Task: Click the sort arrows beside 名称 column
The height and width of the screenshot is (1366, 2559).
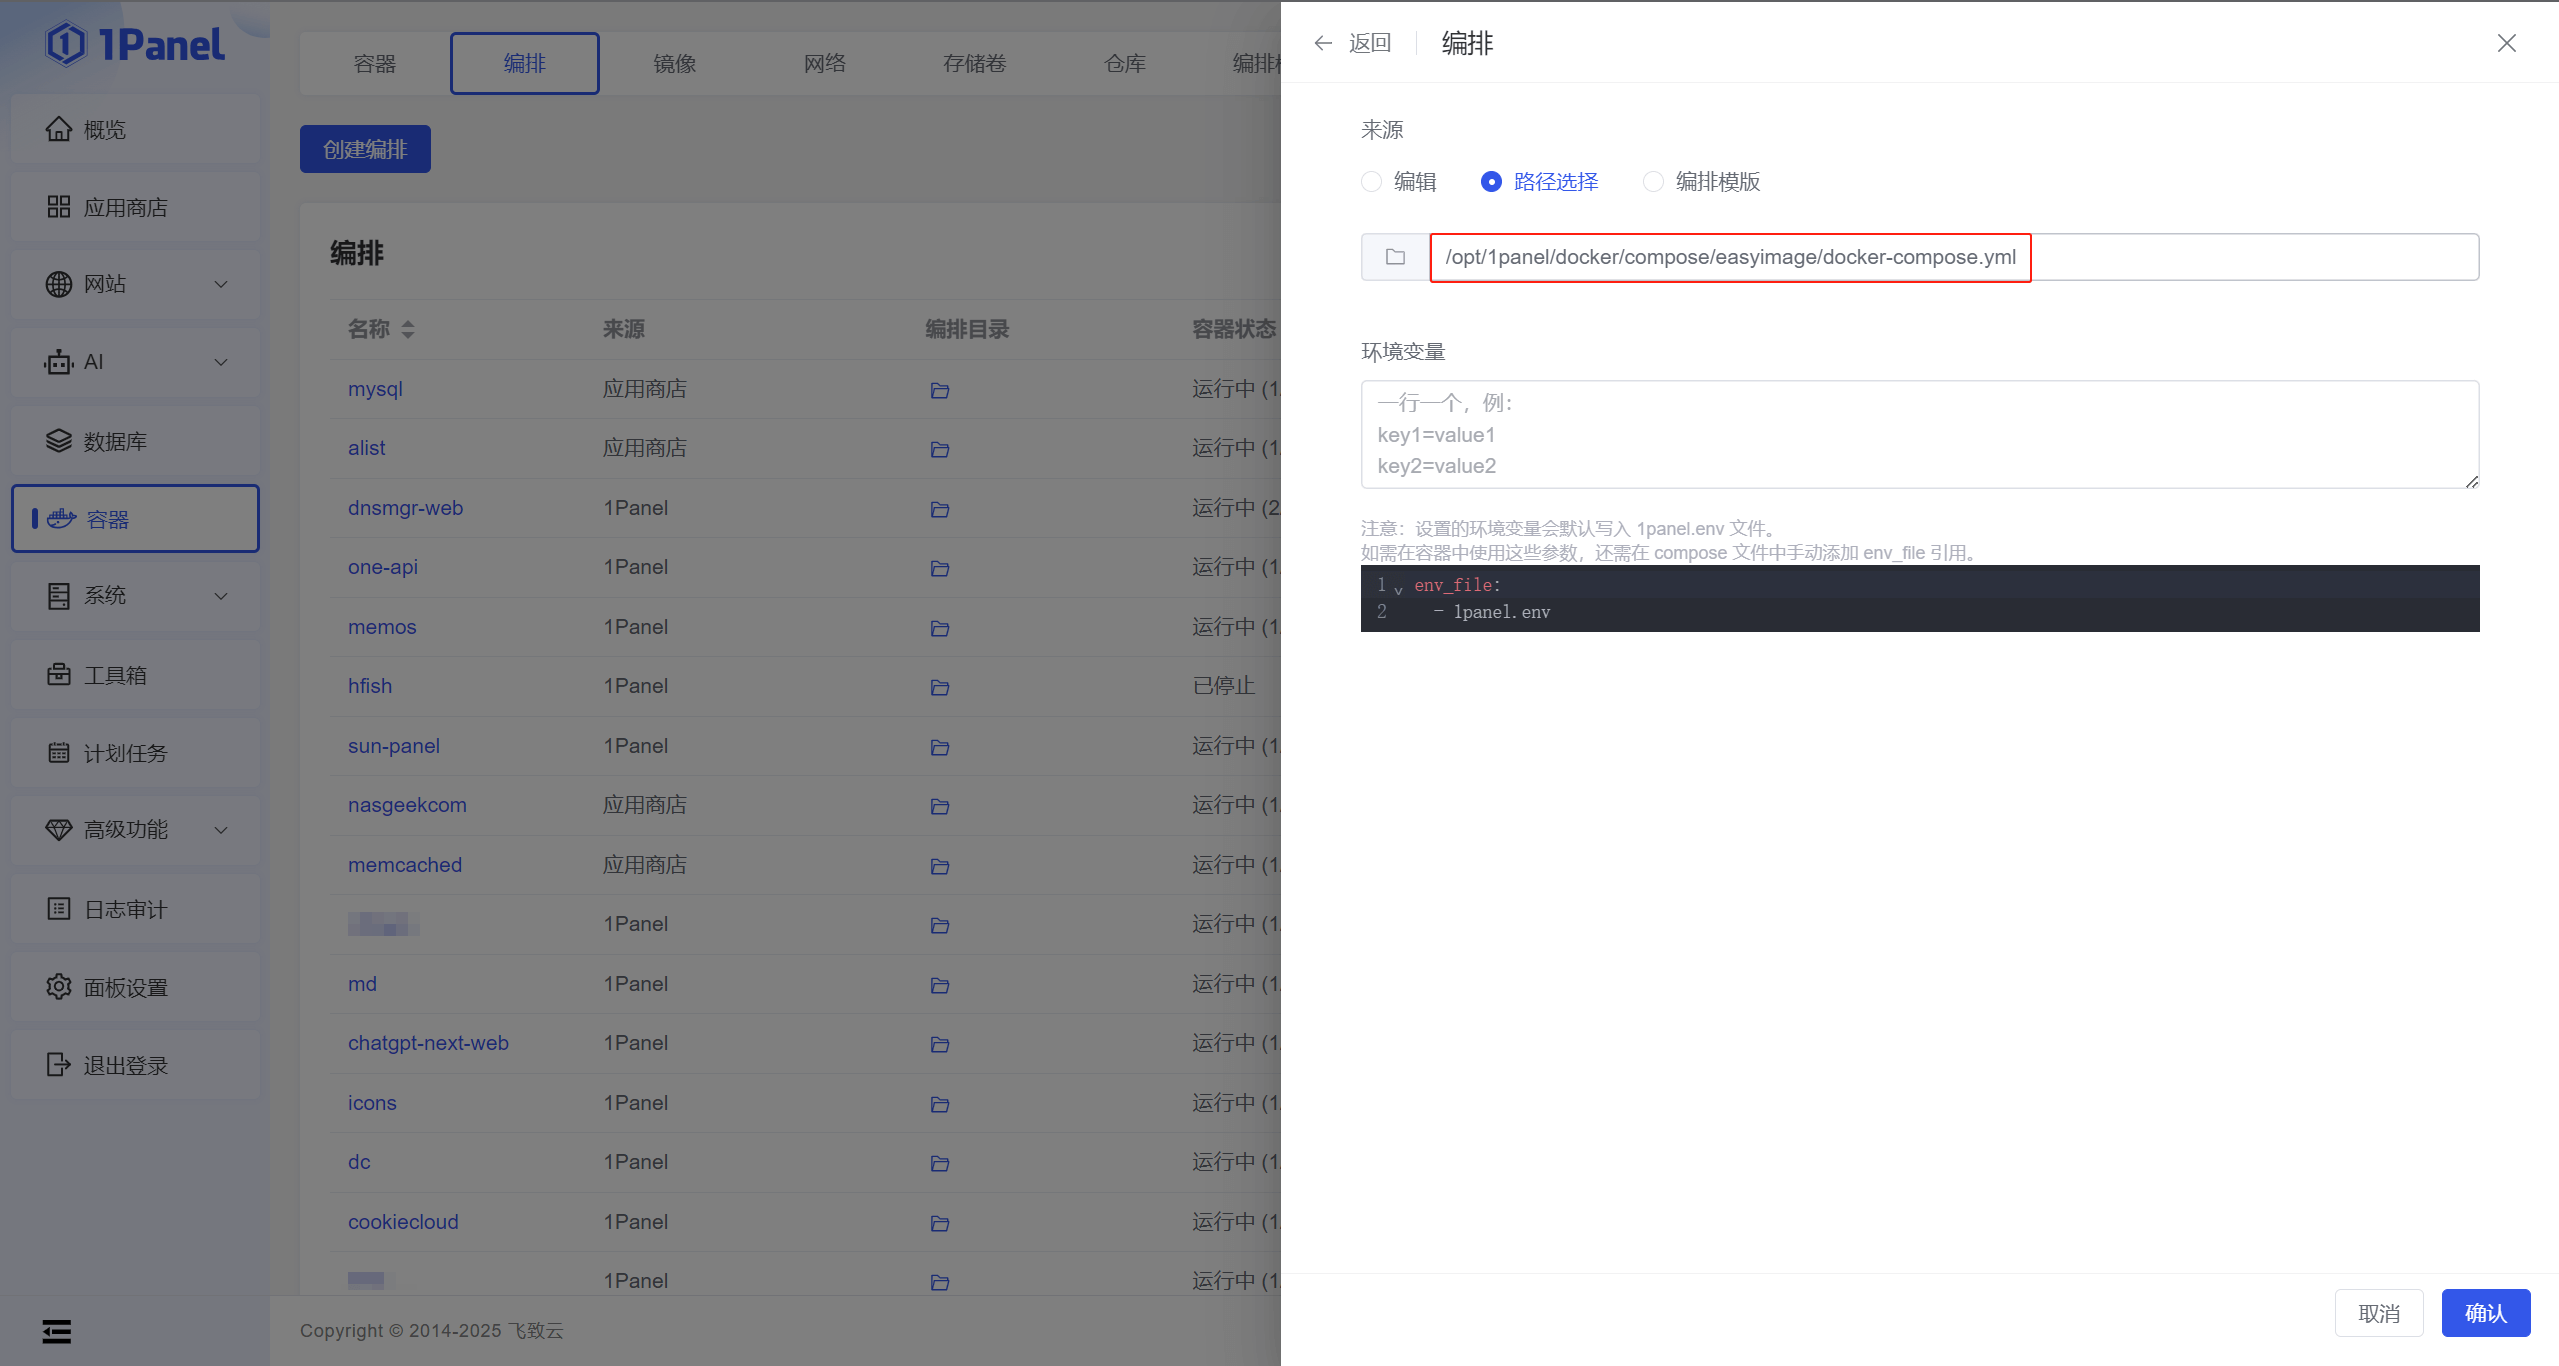Action: tap(408, 329)
